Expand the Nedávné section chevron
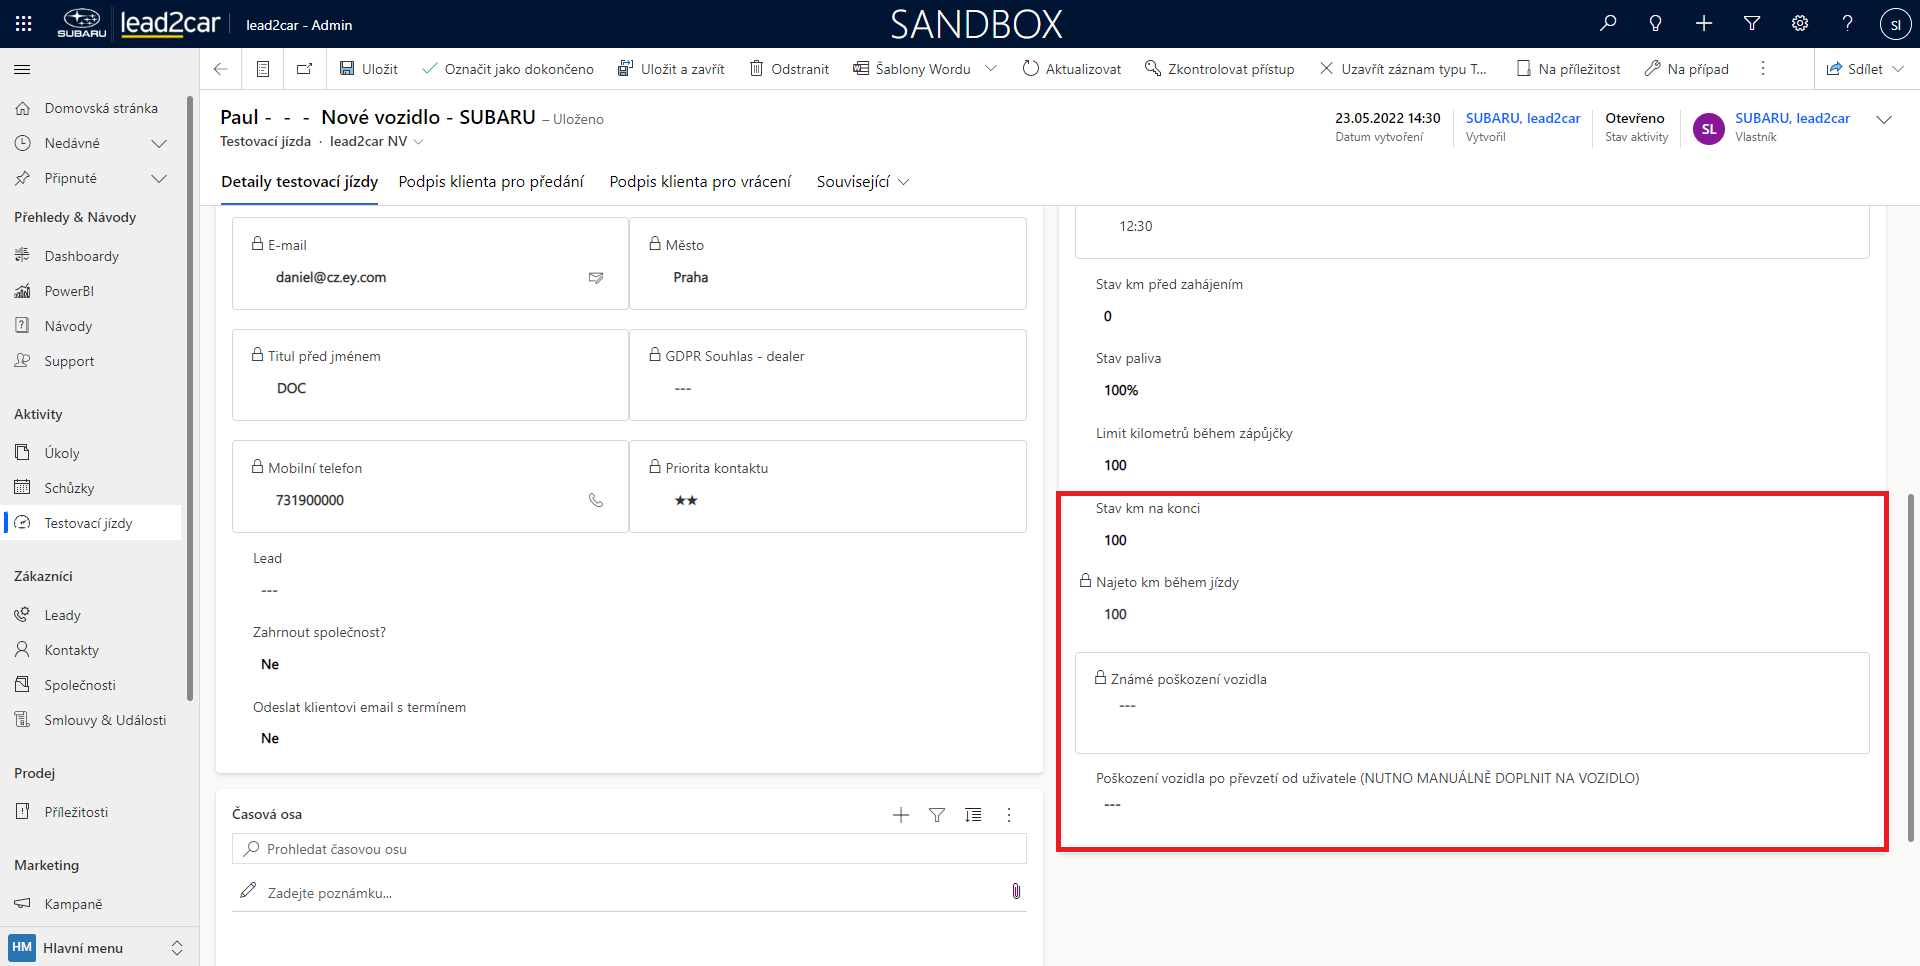Viewport: 1920px width, 966px height. (x=158, y=143)
